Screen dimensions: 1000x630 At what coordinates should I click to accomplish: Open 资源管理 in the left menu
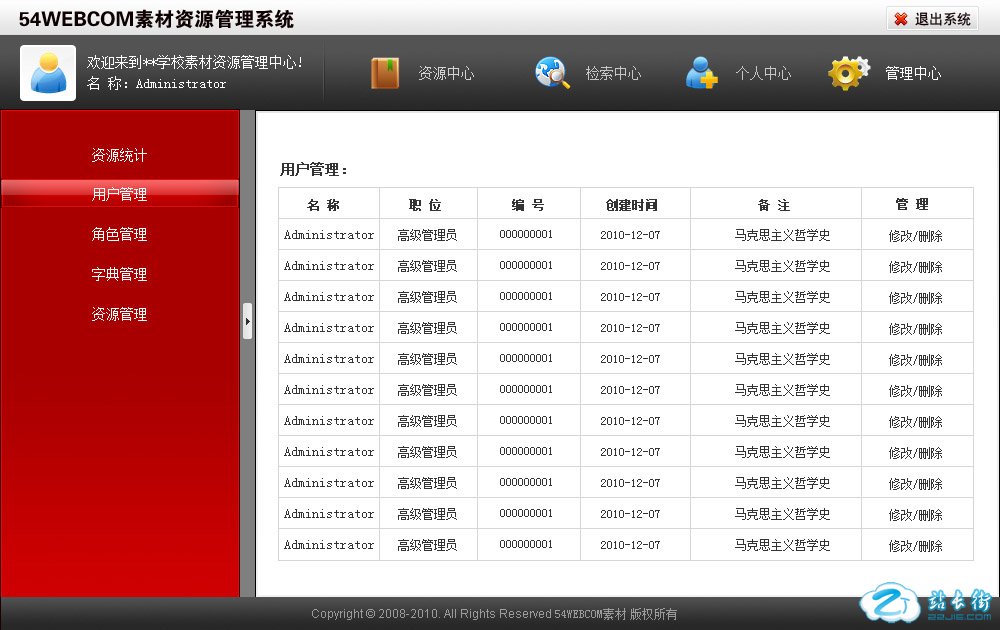119,314
